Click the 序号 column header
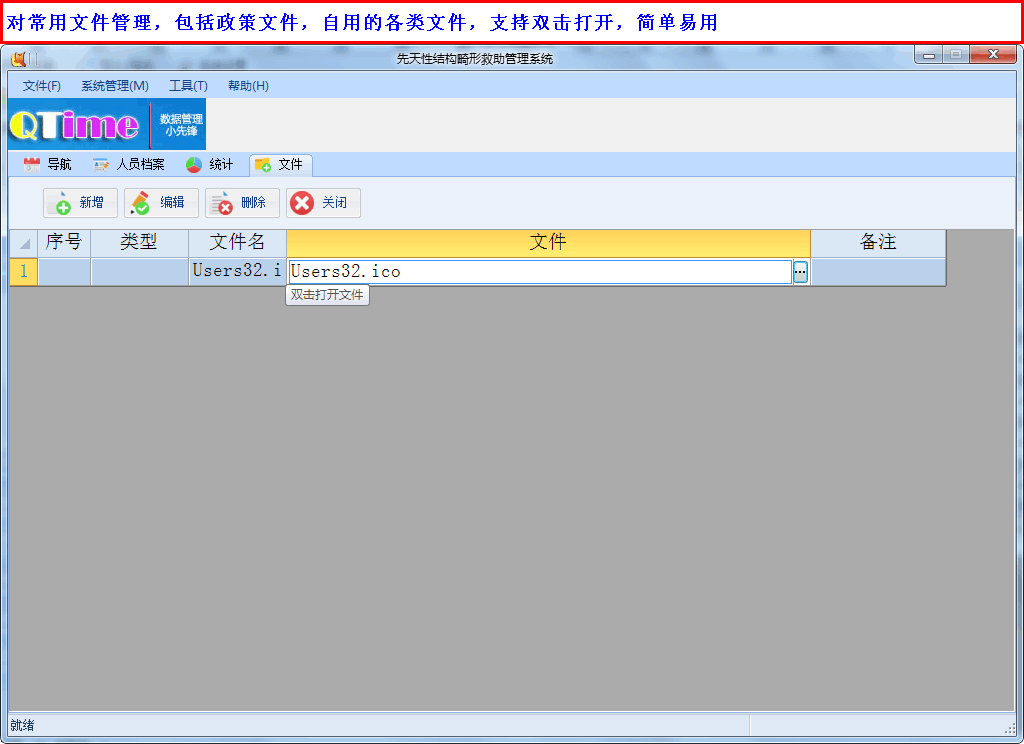The width and height of the screenshot is (1024, 744). point(64,243)
